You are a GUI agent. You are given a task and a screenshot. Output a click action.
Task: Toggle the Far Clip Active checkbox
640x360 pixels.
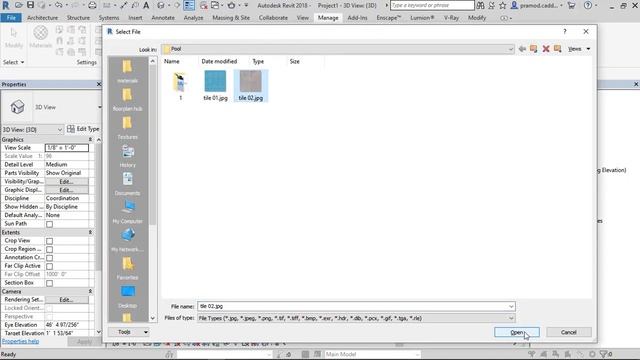[x=49, y=266]
